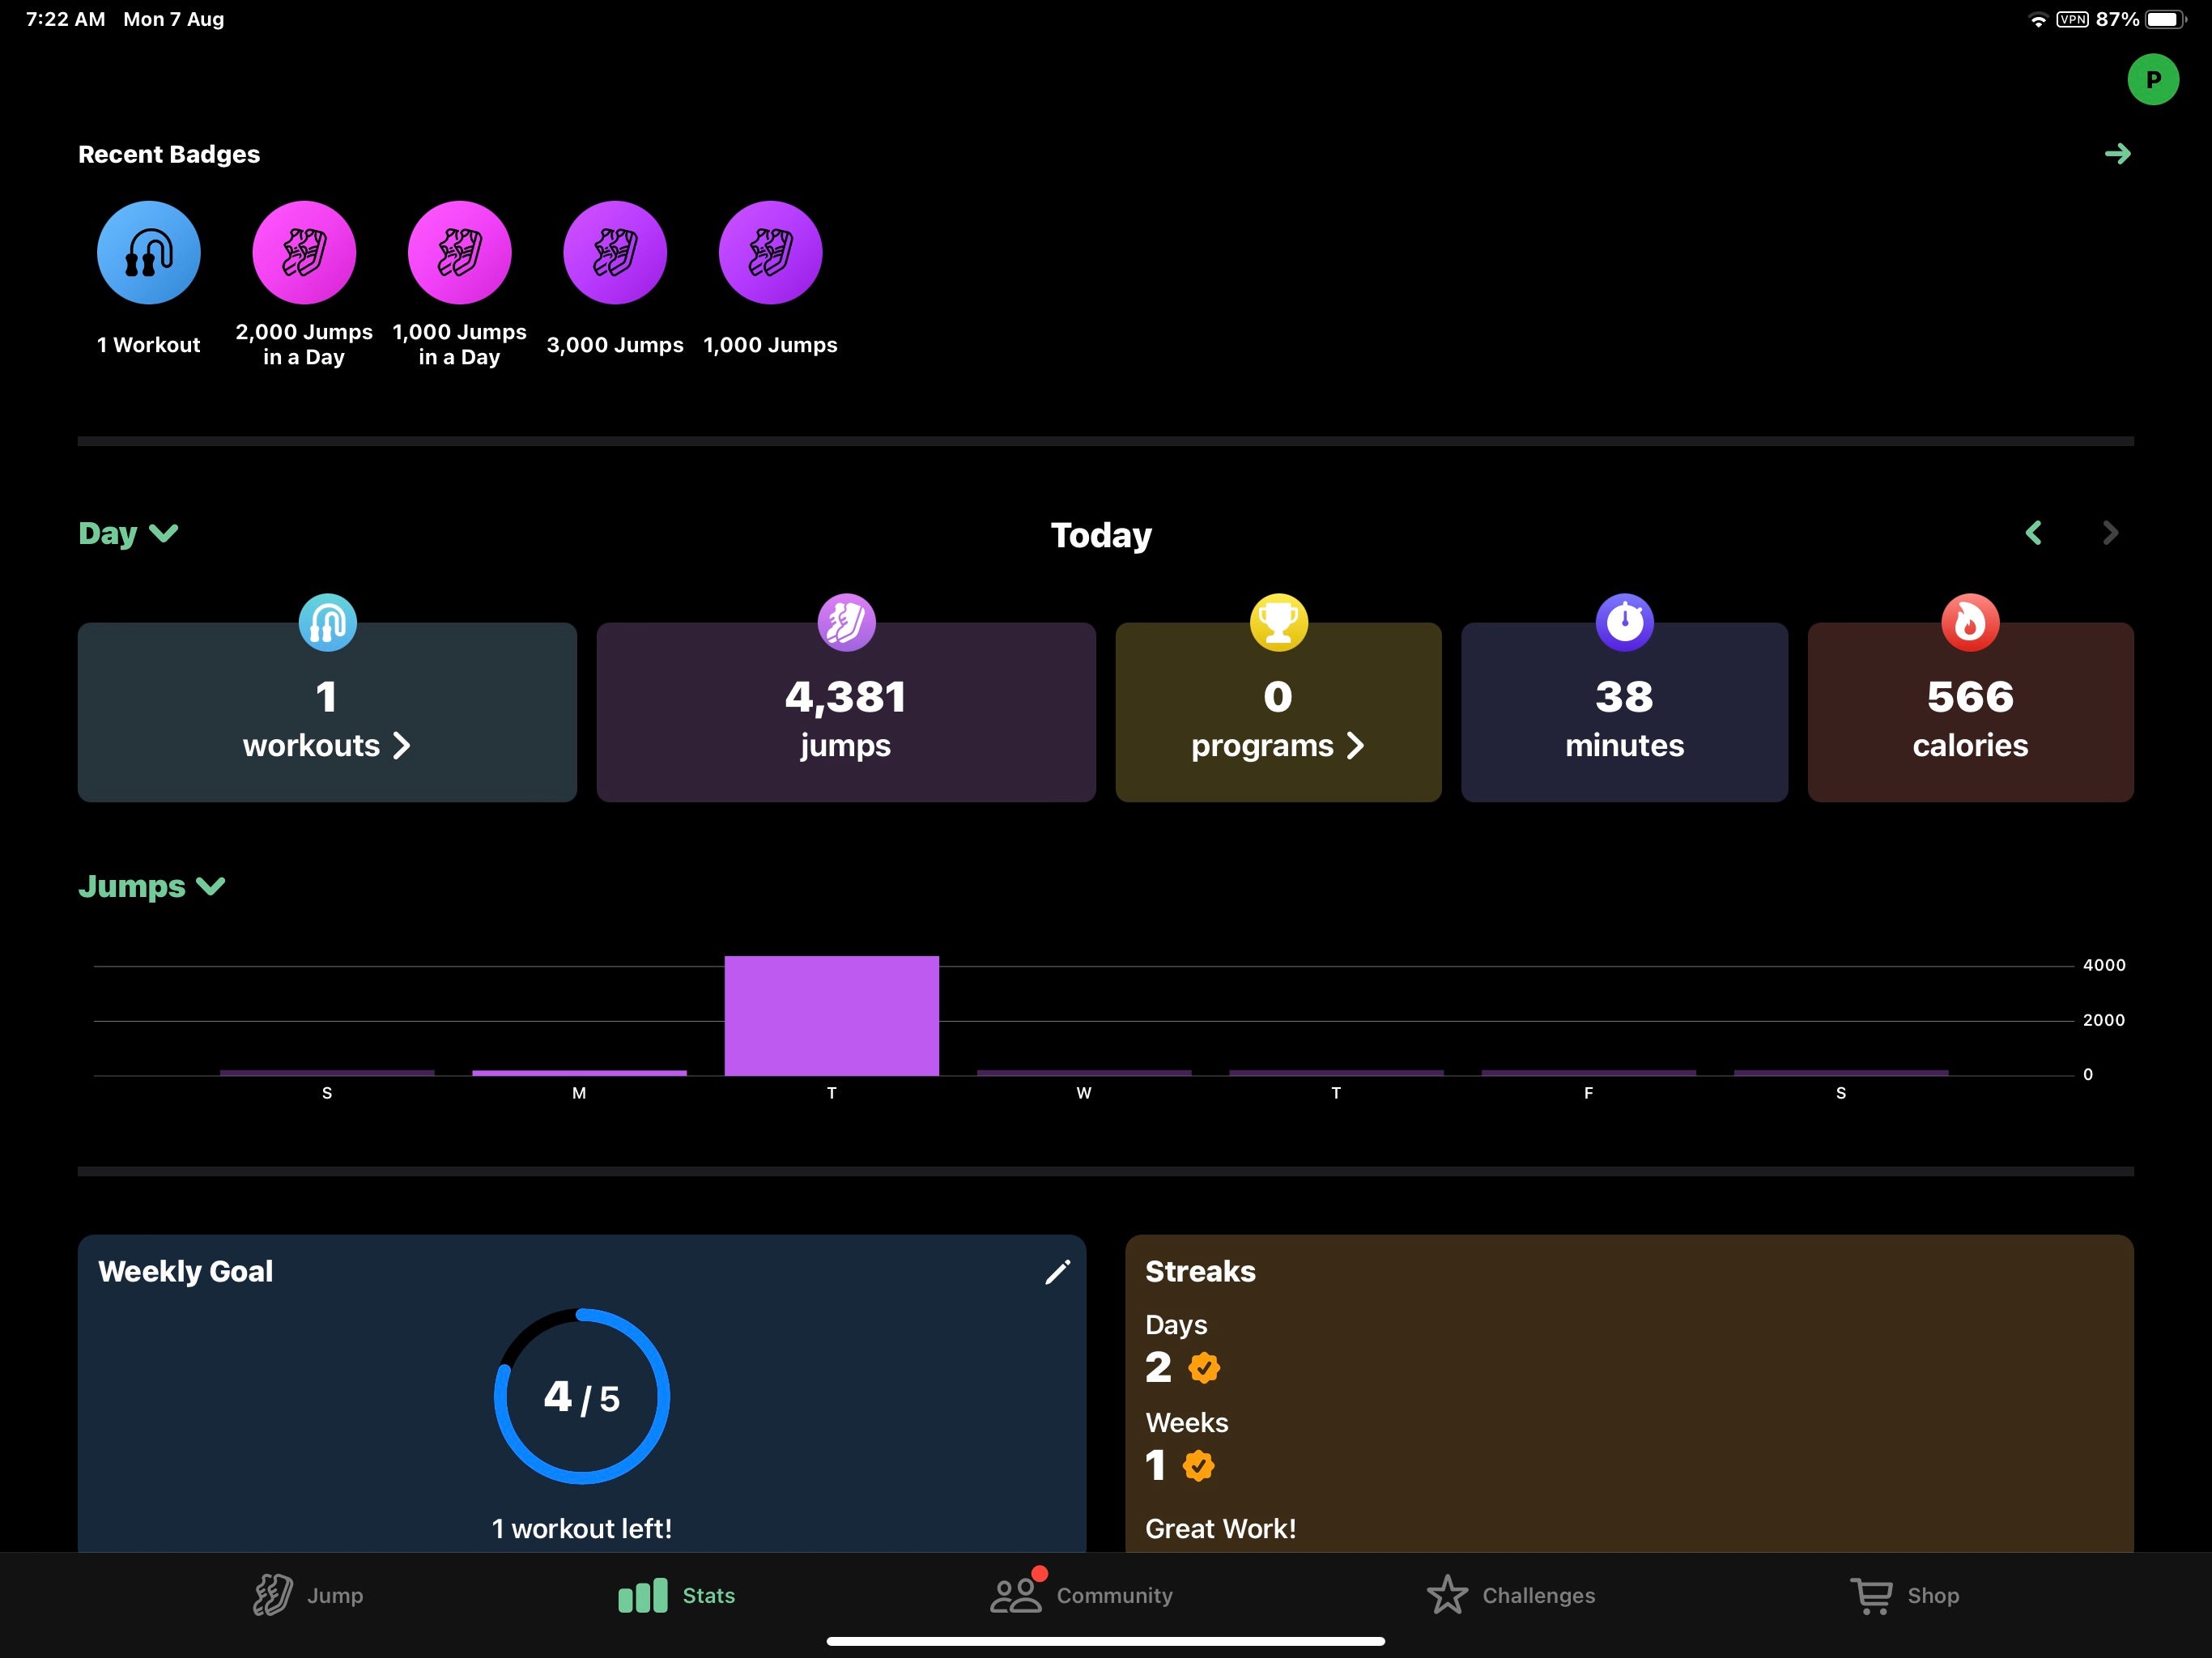Go to the Jump tab
2212x1658 pixels.
coord(308,1595)
